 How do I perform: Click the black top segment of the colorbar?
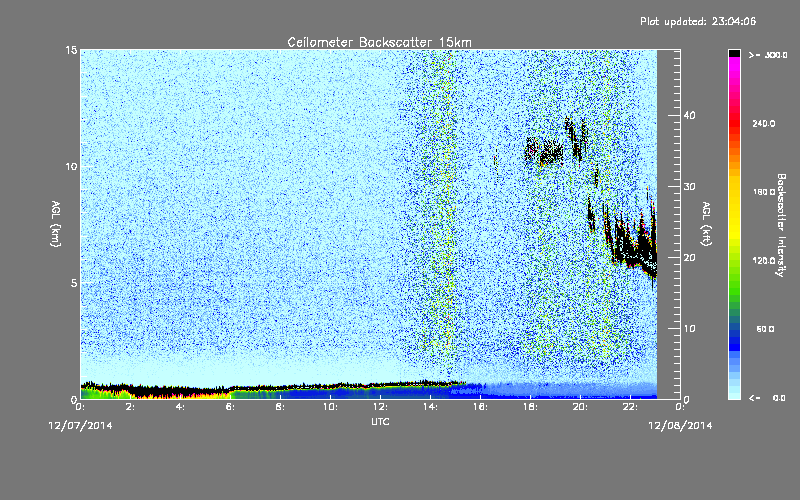[734, 53]
